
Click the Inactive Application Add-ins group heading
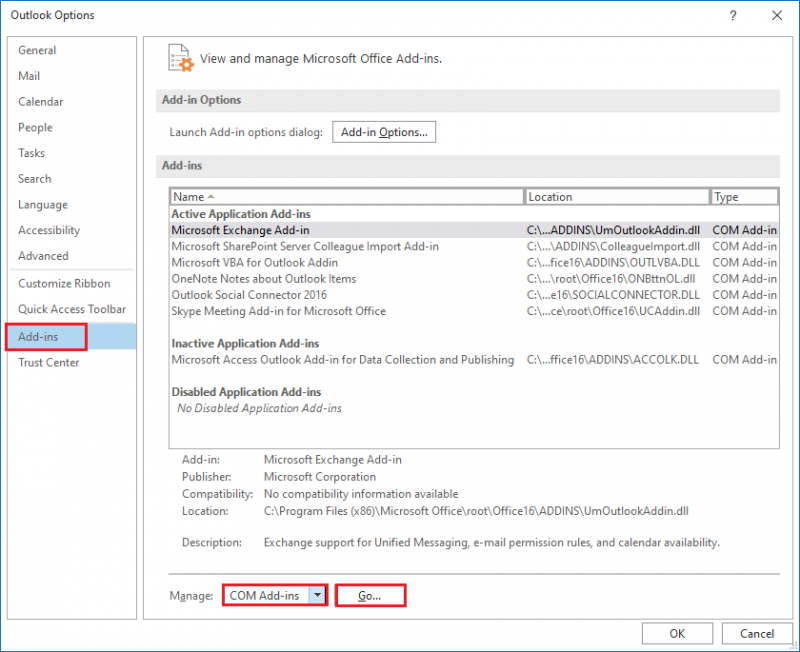(x=245, y=343)
